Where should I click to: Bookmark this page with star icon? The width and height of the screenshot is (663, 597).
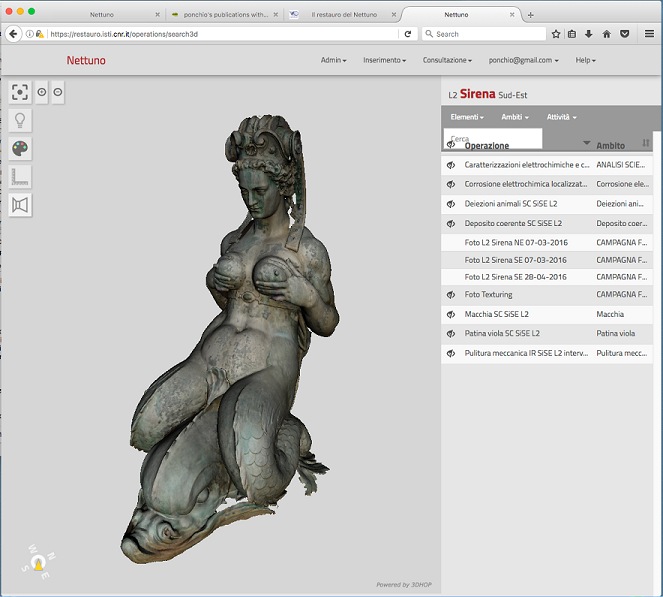pyautogui.click(x=556, y=34)
